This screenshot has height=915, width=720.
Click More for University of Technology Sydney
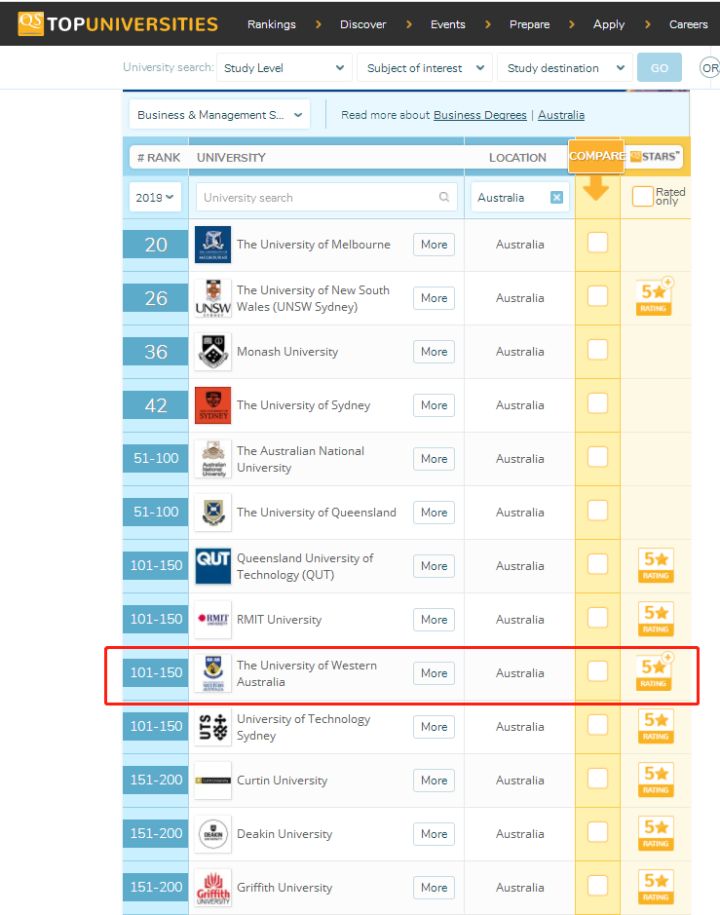434,727
